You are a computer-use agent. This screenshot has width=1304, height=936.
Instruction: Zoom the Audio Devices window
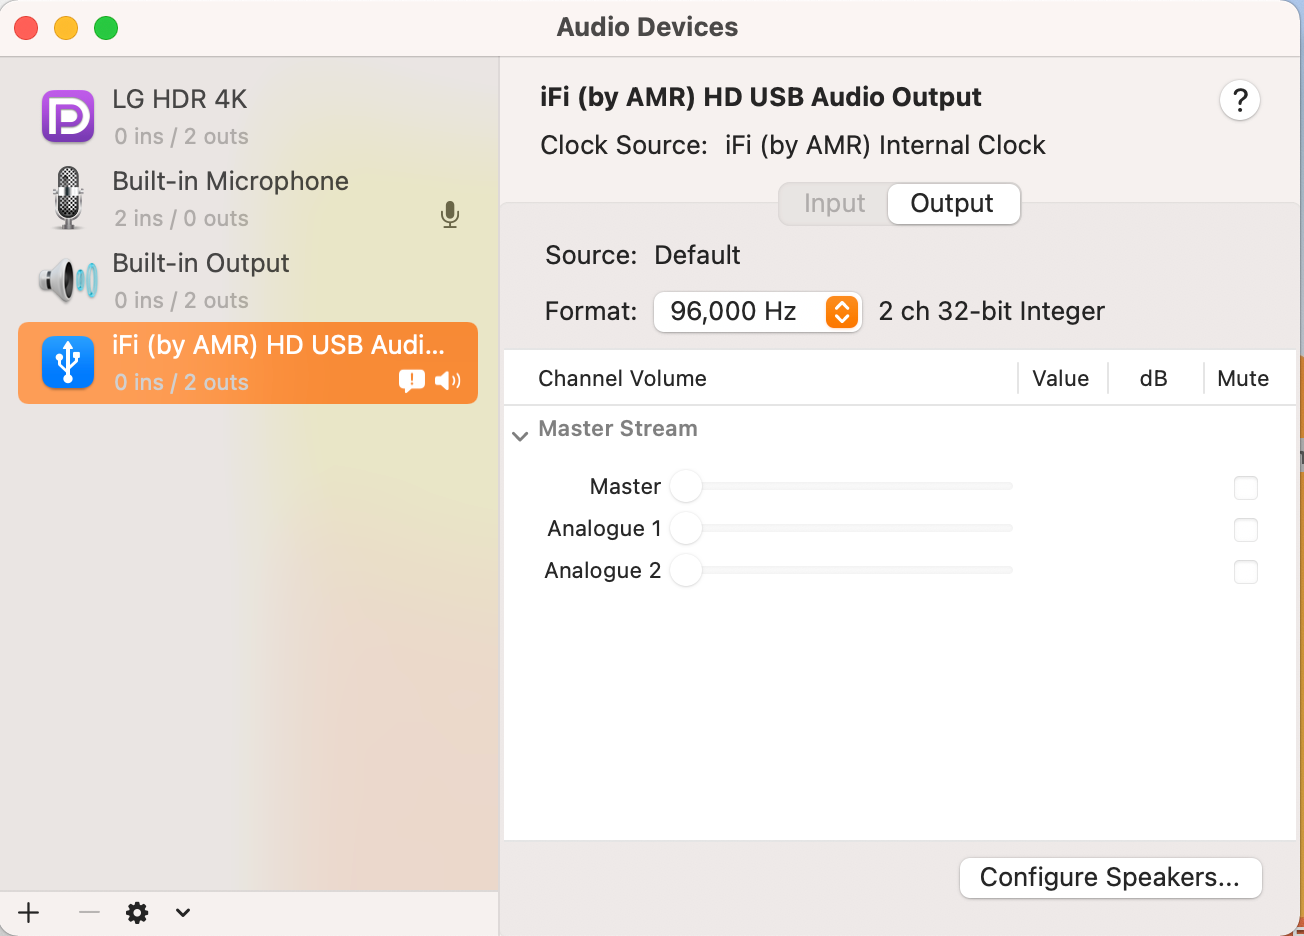tap(106, 28)
